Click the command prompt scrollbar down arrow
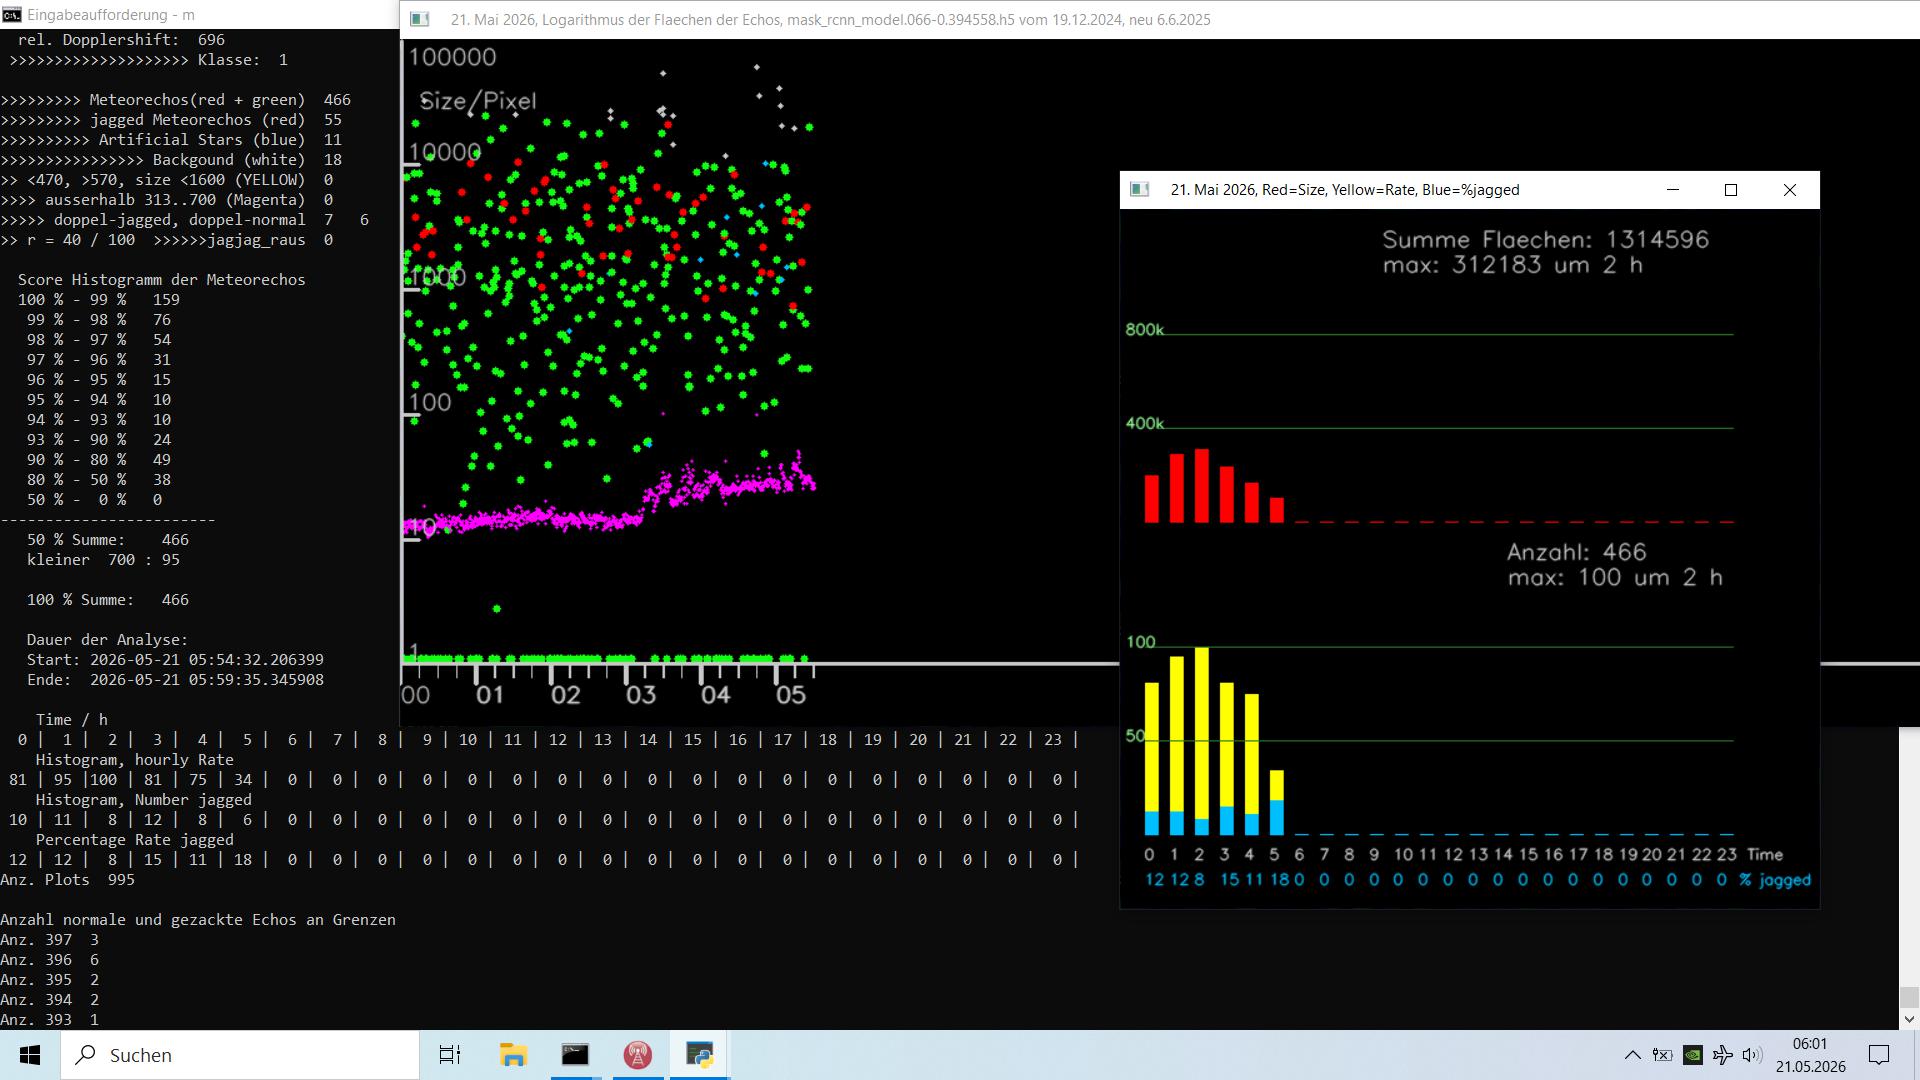Image resolution: width=1920 pixels, height=1080 pixels. 1909,1019
